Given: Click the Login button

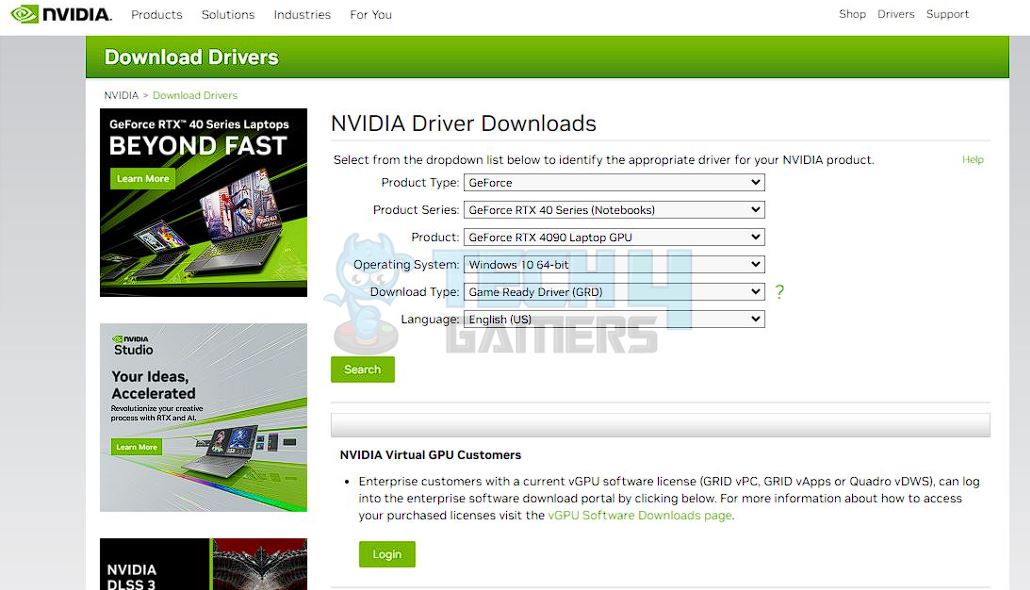Looking at the screenshot, I should [387, 554].
